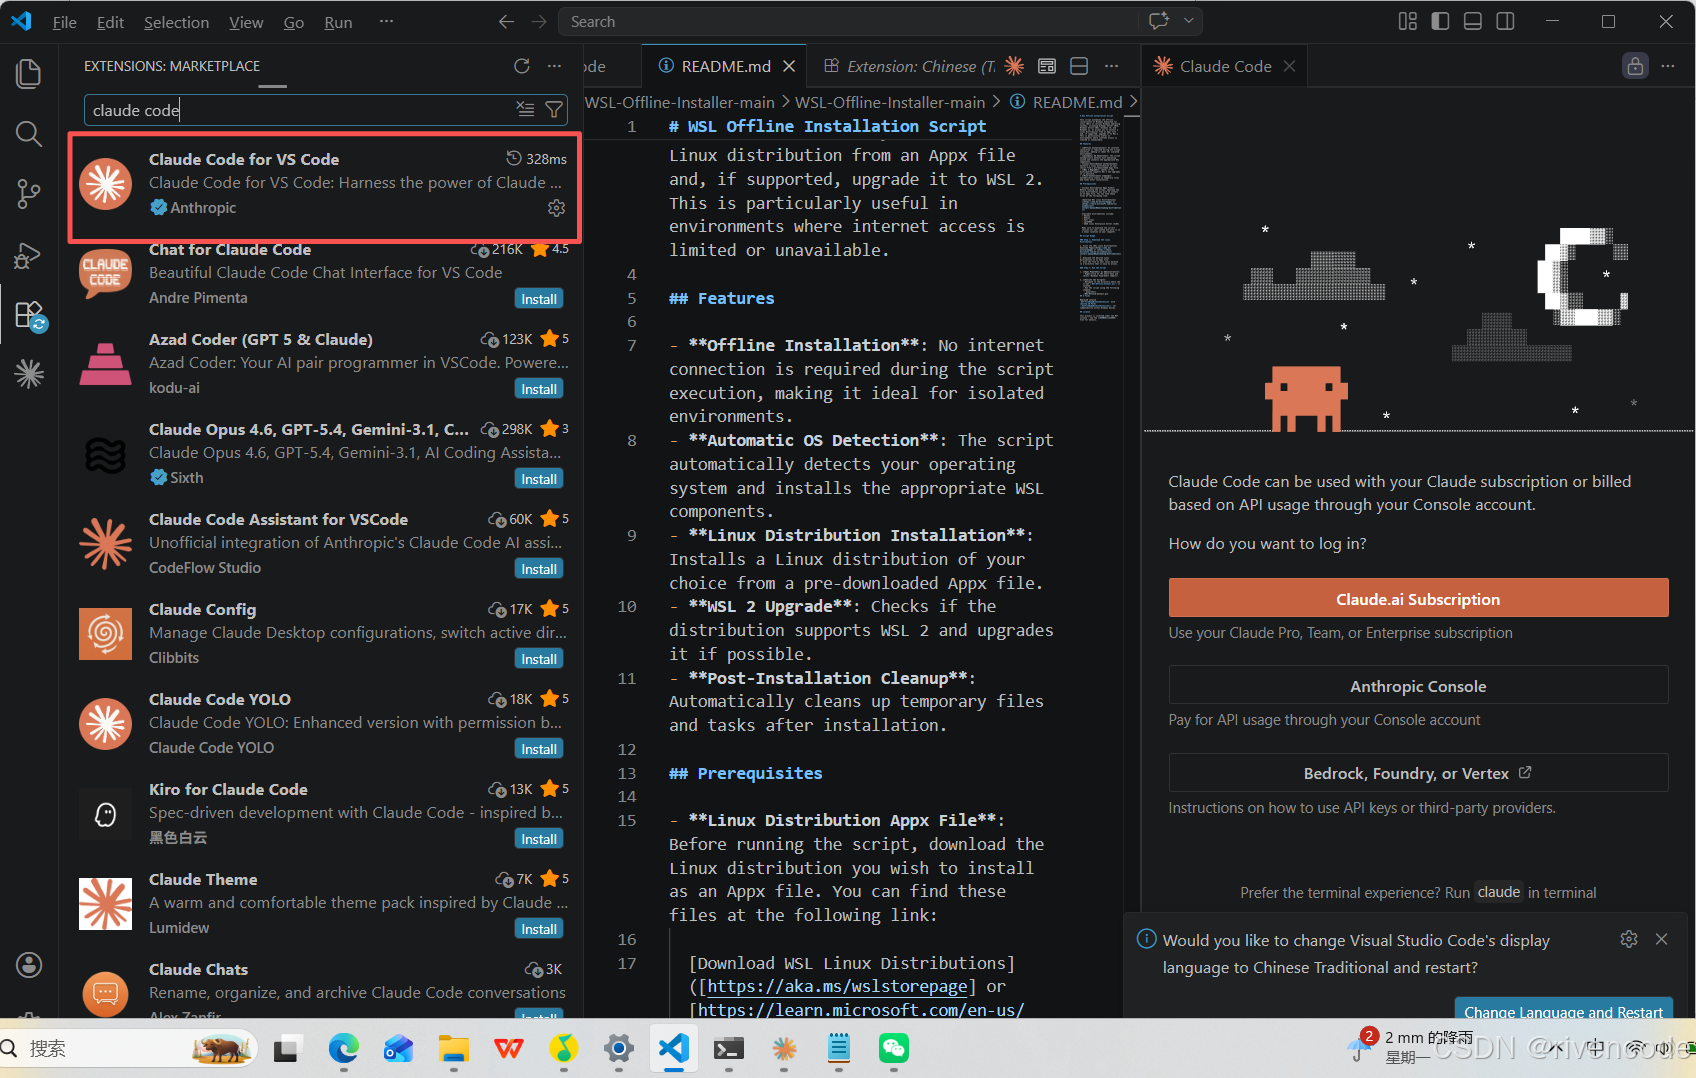Toggle the lock group icon in Claude panel
This screenshot has width=1696, height=1078.
[x=1635, y=66]
